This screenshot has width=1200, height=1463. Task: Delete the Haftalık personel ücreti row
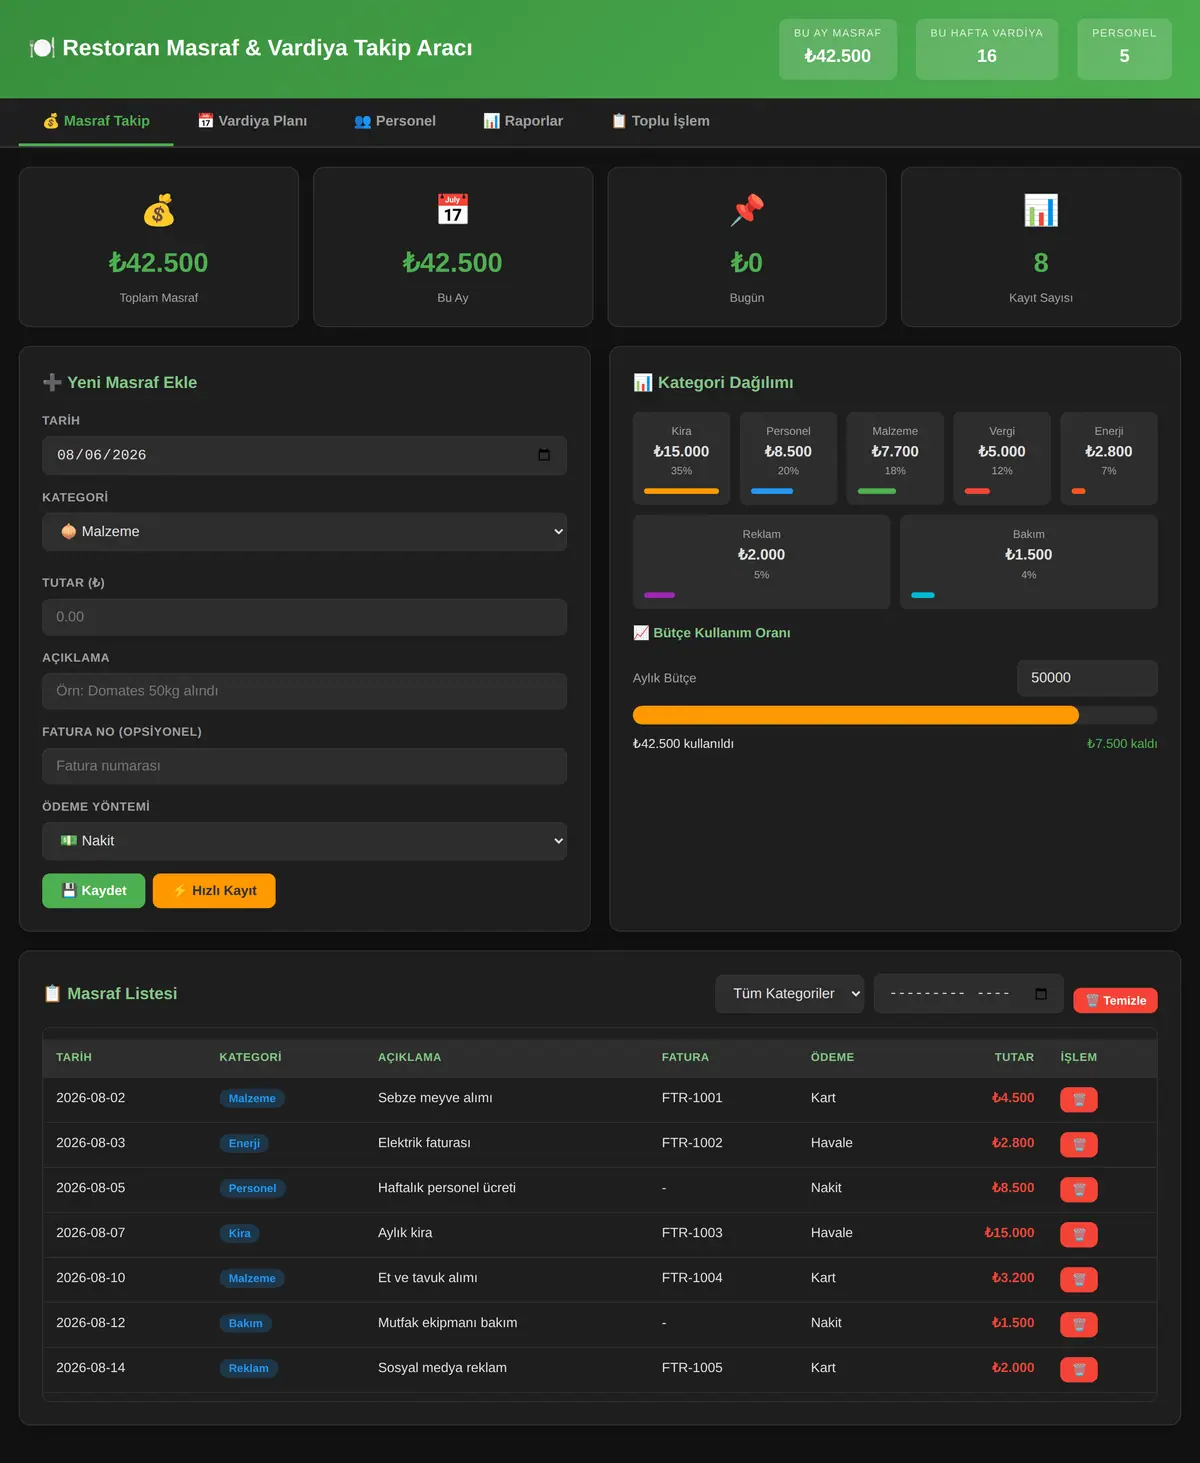[x=1078, y=1189]
